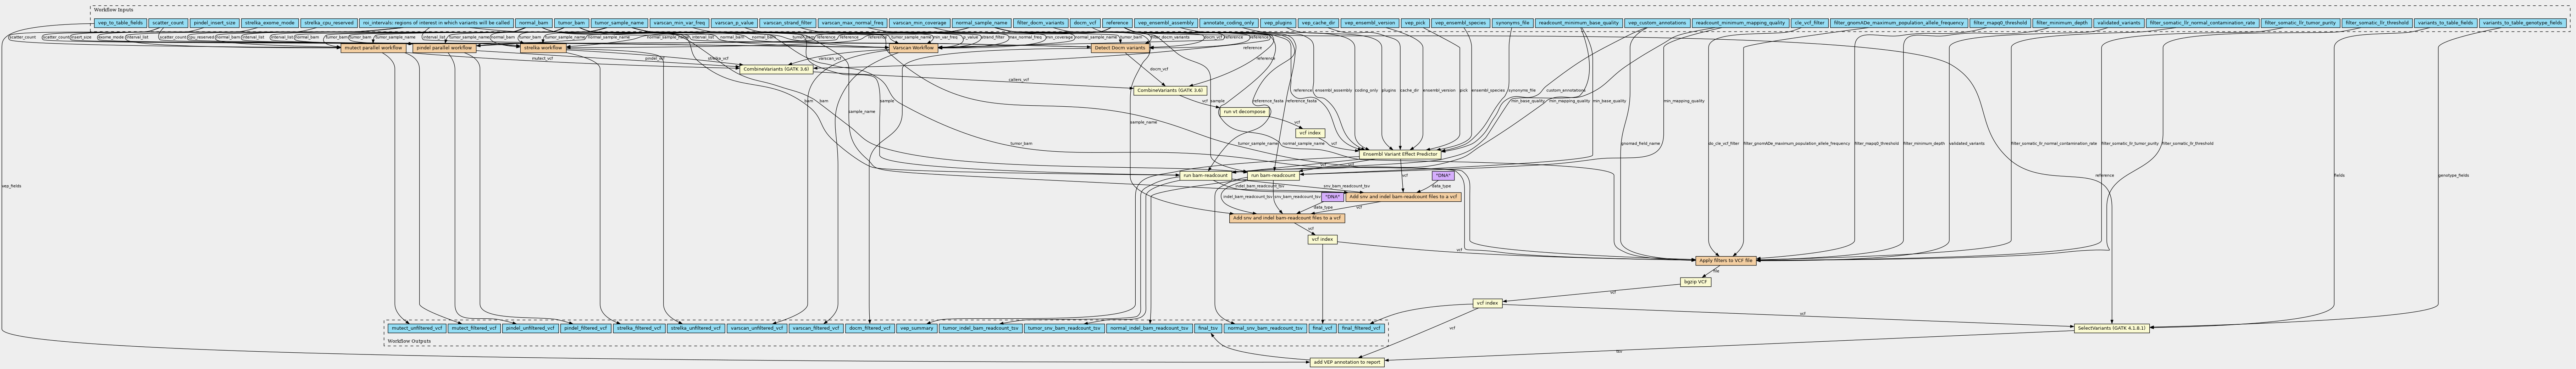Click the tumor_indel_bam_readcount_tsv output node

[x=980, y=327]
